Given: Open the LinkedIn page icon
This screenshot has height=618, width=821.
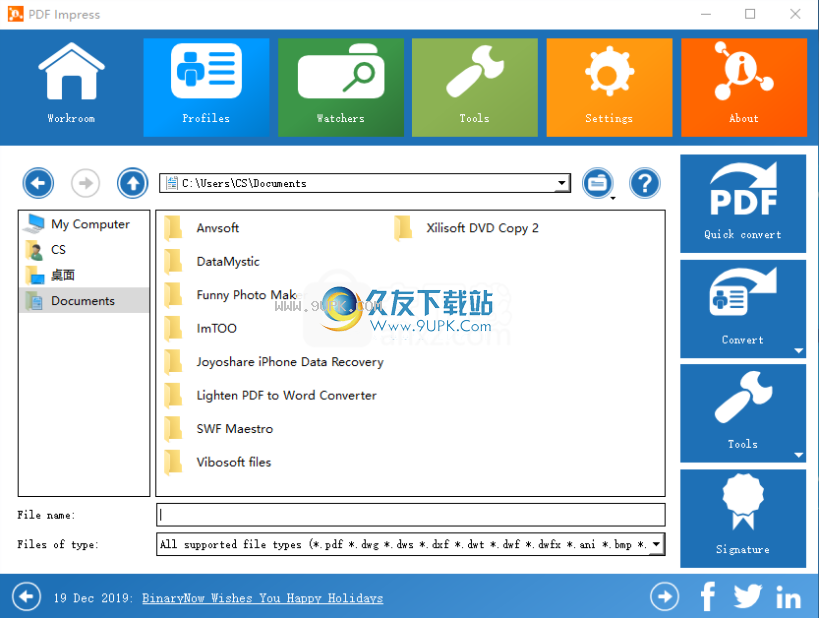Looking at the screenshot, I should tap(788, 598).
